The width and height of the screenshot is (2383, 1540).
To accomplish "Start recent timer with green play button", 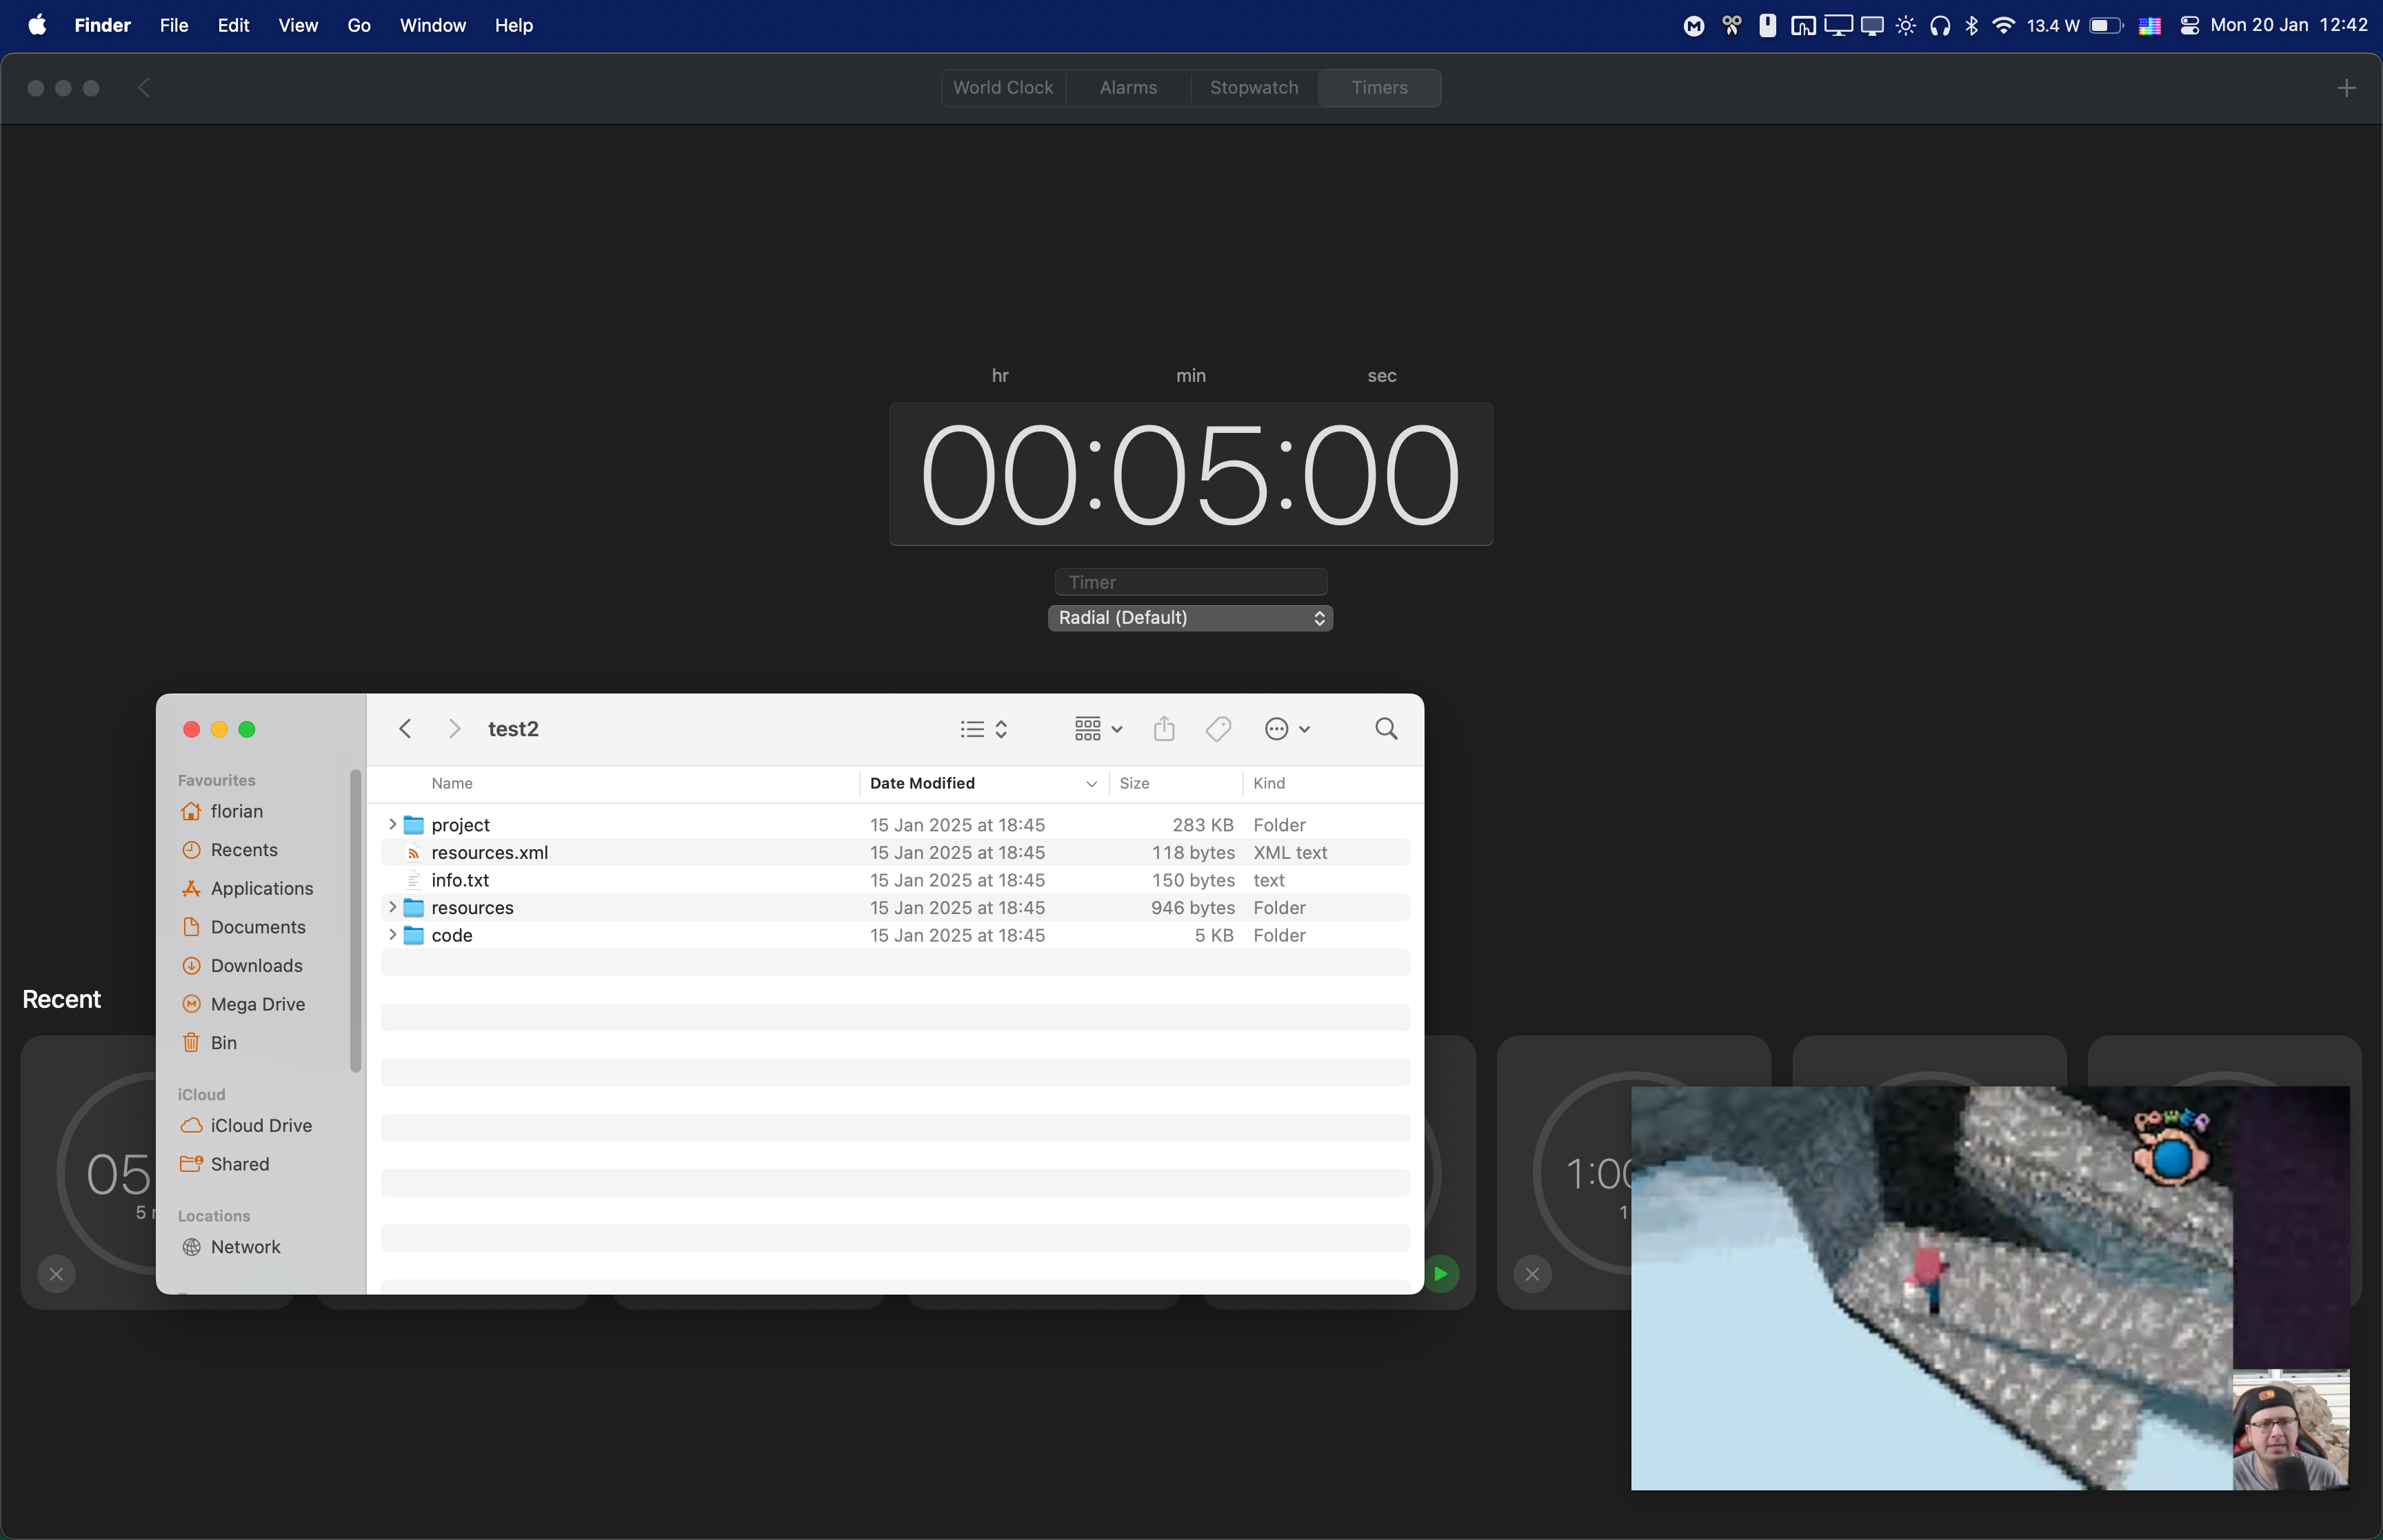I will coord(1441,1274).
